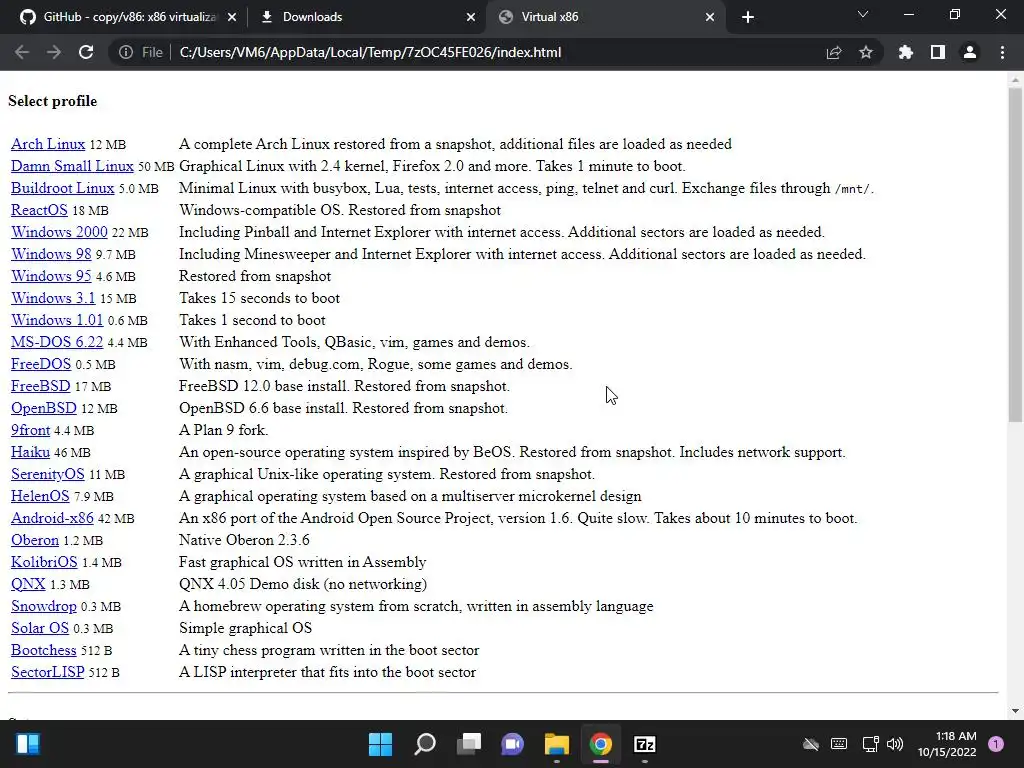Open the 7-Zip taskbar icon
Screen dimensions: 1024x768
pyautogui.click(x=645, y=744)
